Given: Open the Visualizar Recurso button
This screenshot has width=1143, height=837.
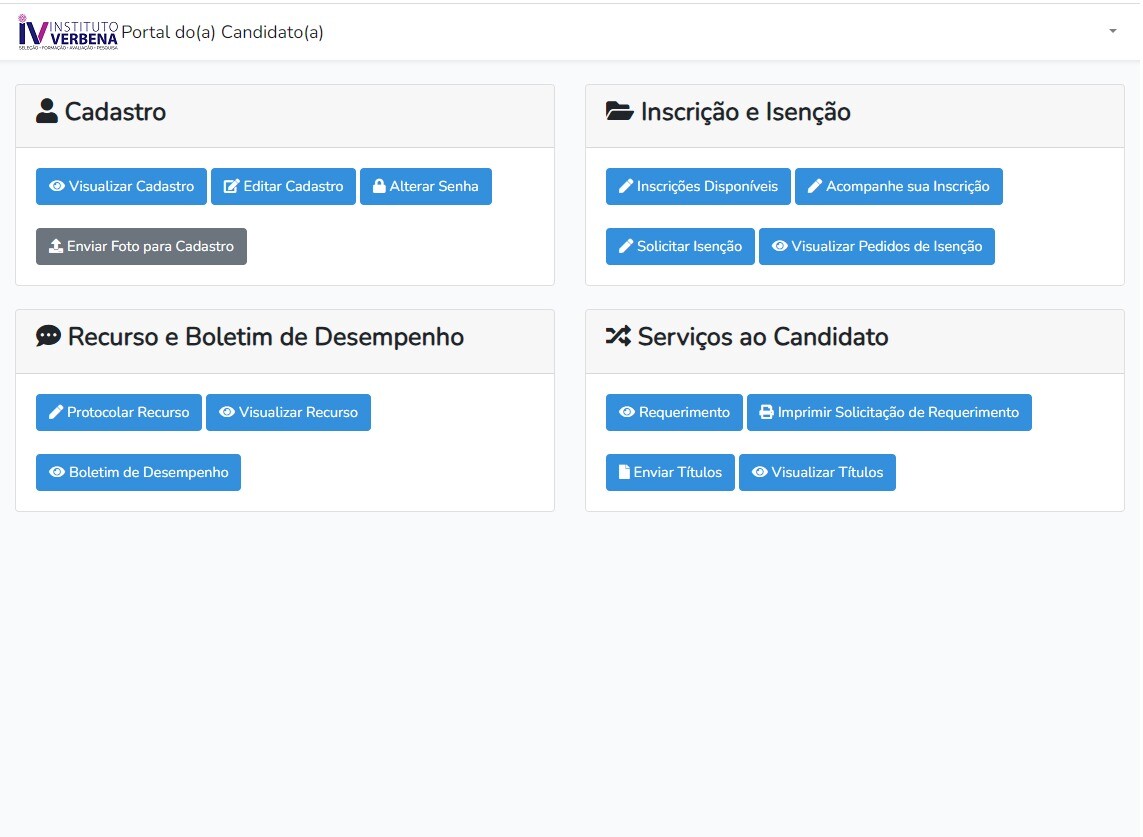Looking at the screenshot, I should point(289,412).
